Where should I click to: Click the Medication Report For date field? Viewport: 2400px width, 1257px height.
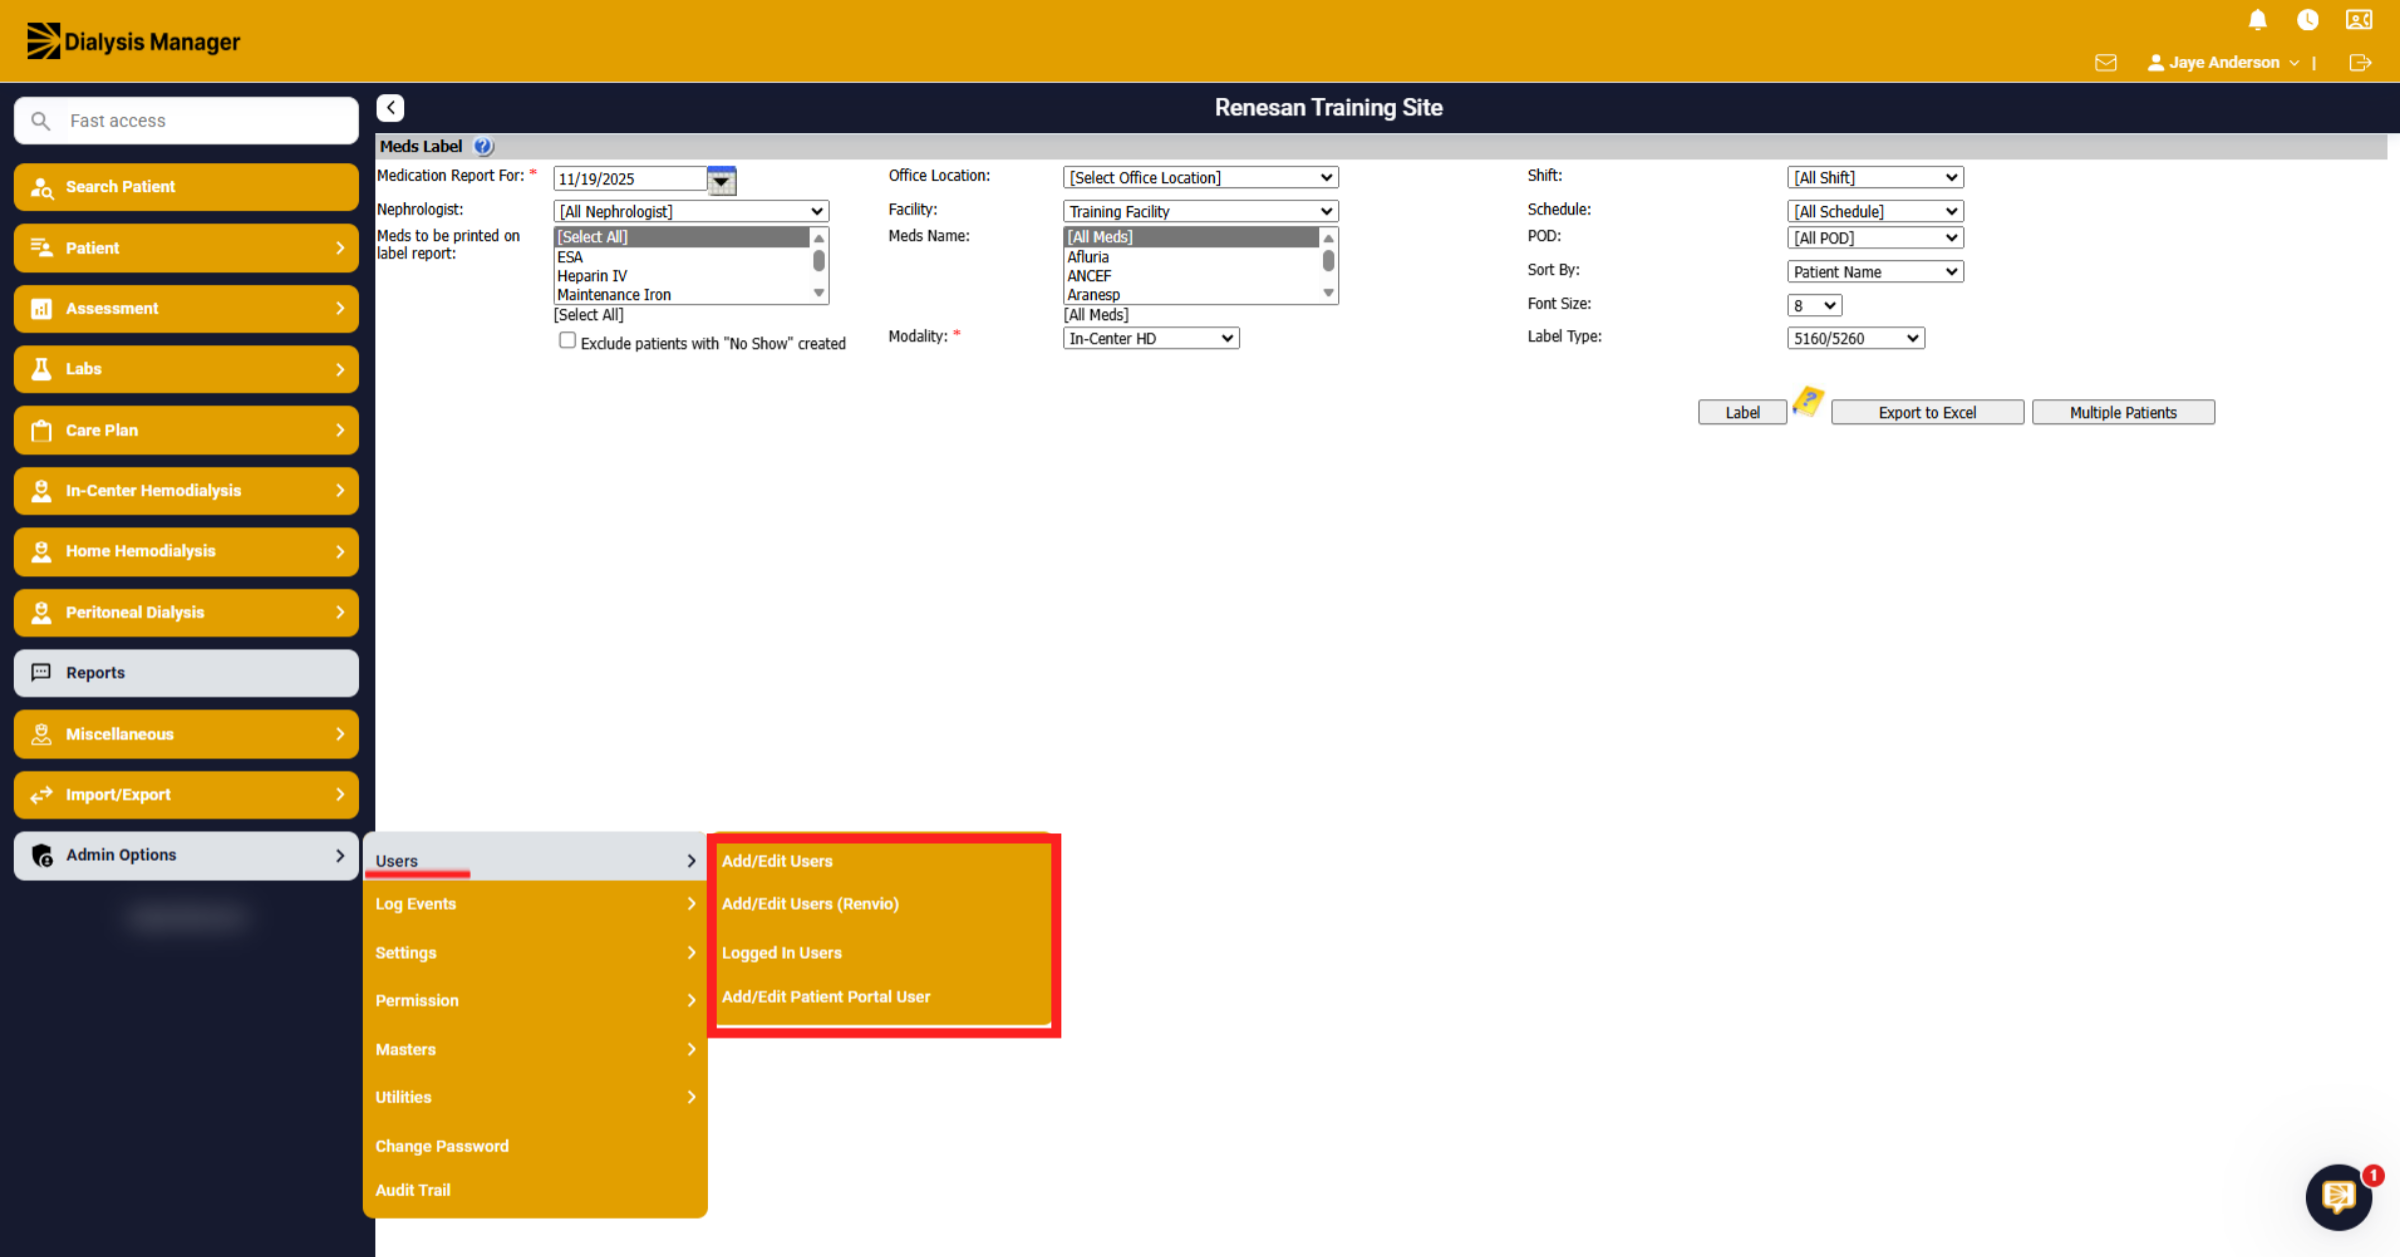630,179
